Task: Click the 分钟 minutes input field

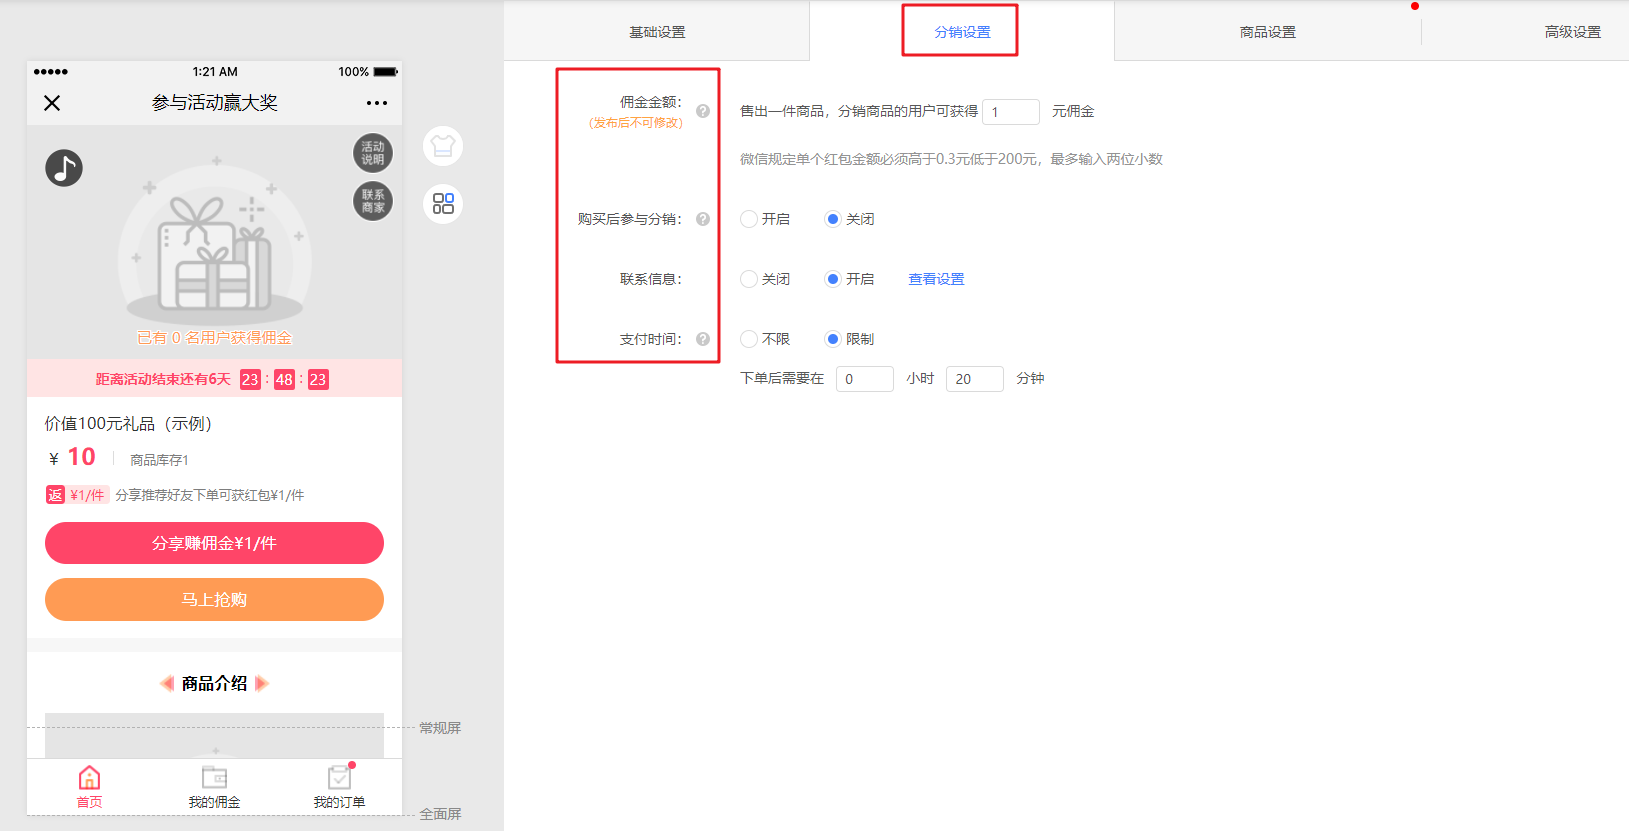Action: coord(975,379)
